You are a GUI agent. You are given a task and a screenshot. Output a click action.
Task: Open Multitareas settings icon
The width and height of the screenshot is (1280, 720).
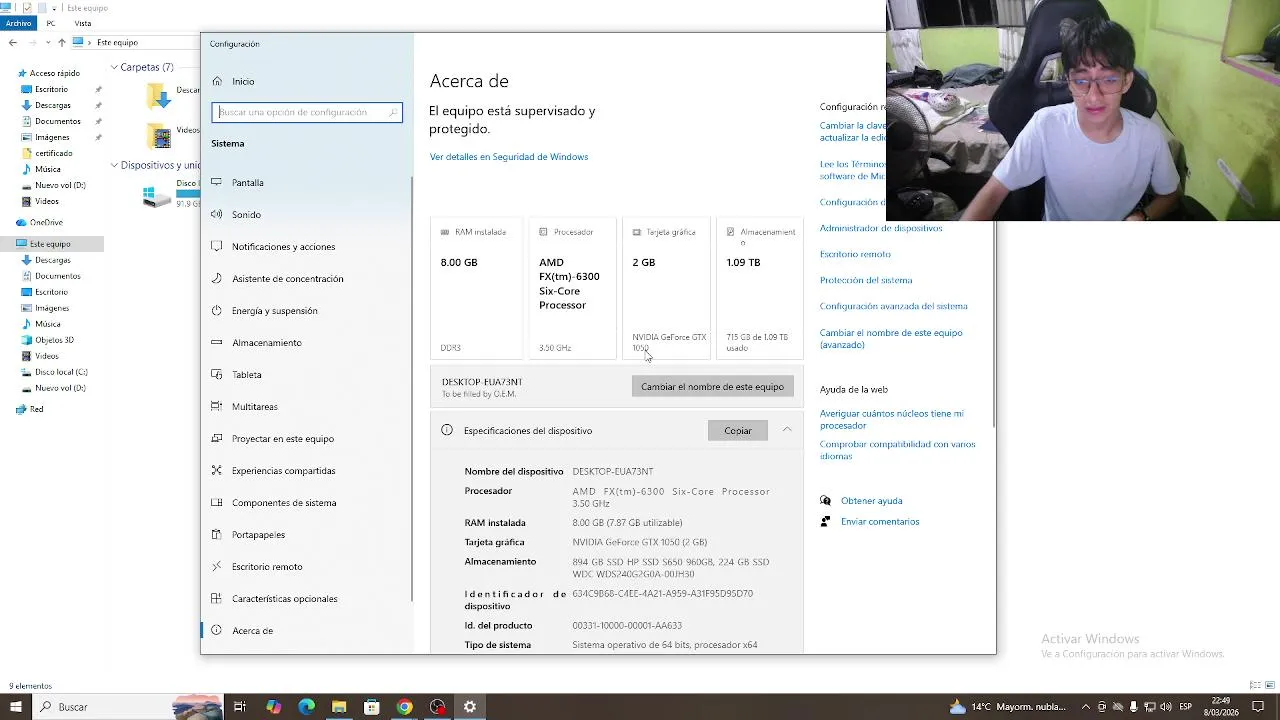coord(217,406)
